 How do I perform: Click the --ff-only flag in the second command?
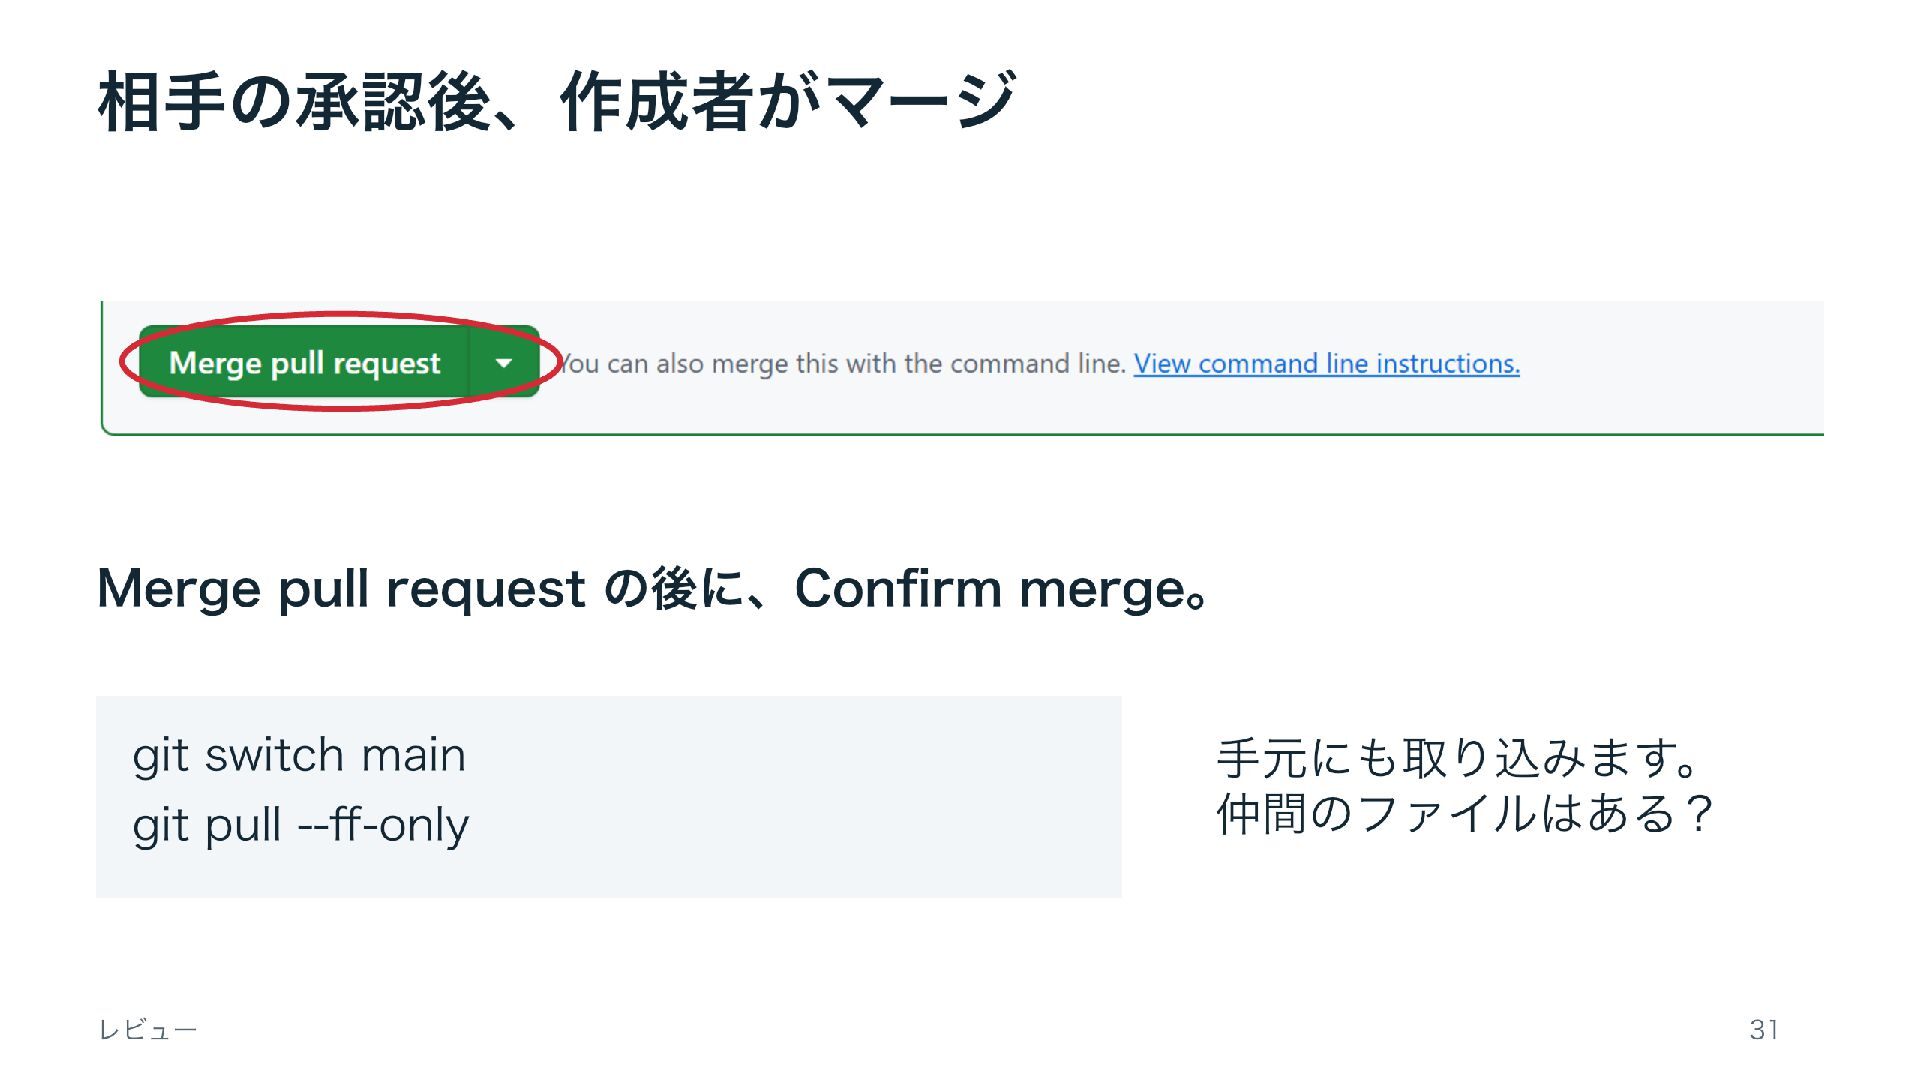(x=383, y=825)
